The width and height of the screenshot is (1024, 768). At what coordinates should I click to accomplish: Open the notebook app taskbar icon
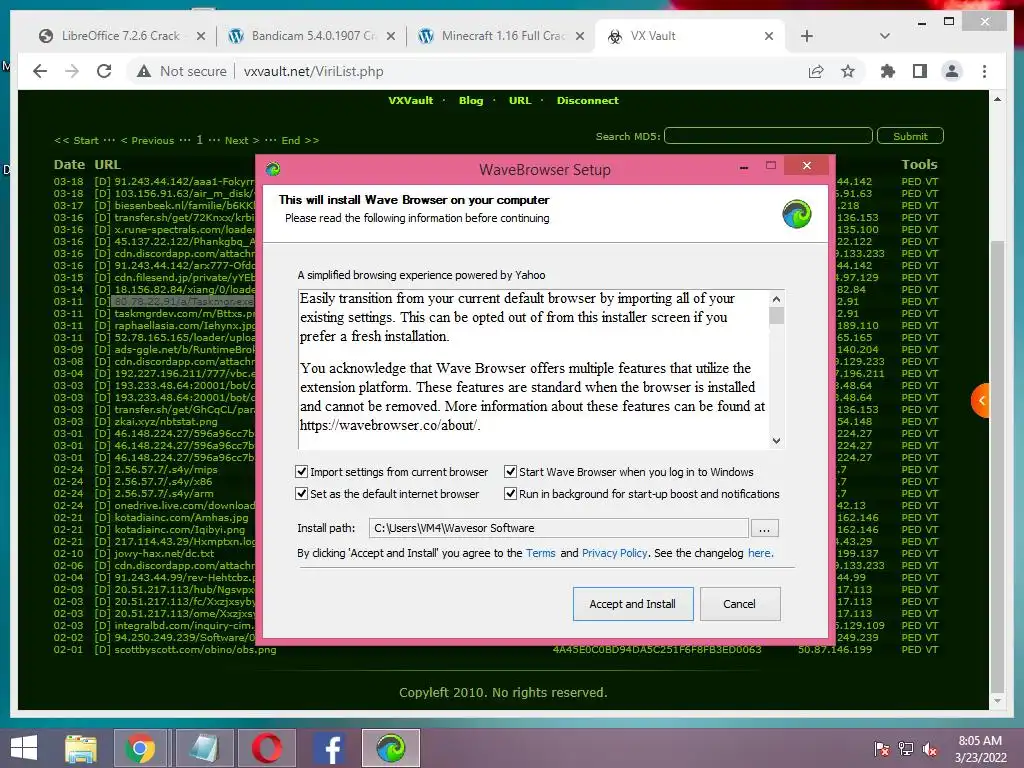[x=204, y=748]
